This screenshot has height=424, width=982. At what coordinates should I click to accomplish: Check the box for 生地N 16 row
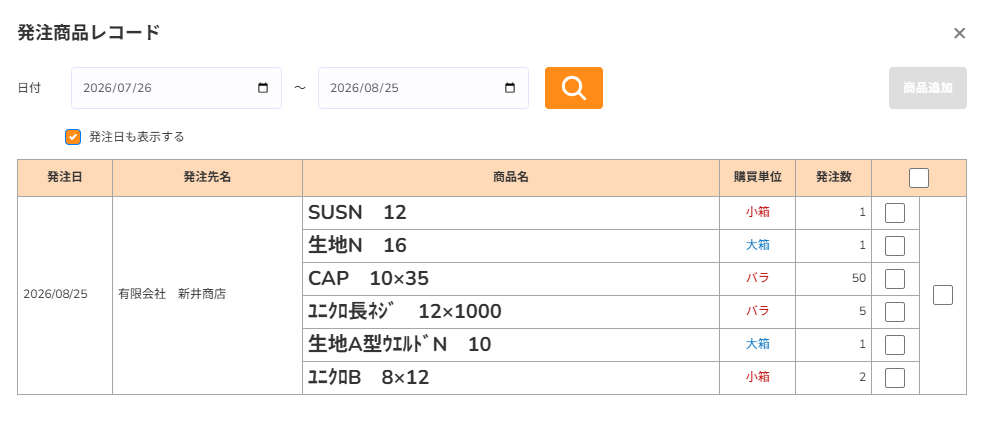click(895, 246)
